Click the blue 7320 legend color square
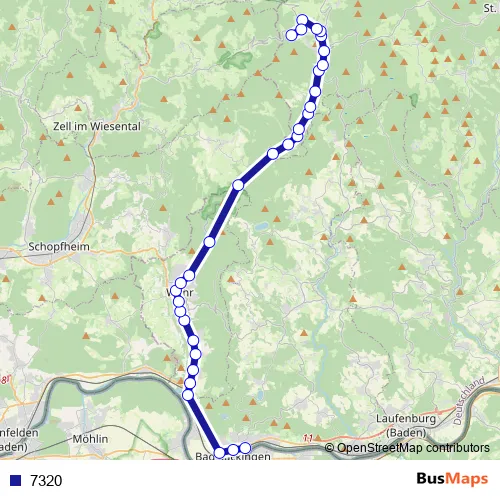 [x=16, y=480]
